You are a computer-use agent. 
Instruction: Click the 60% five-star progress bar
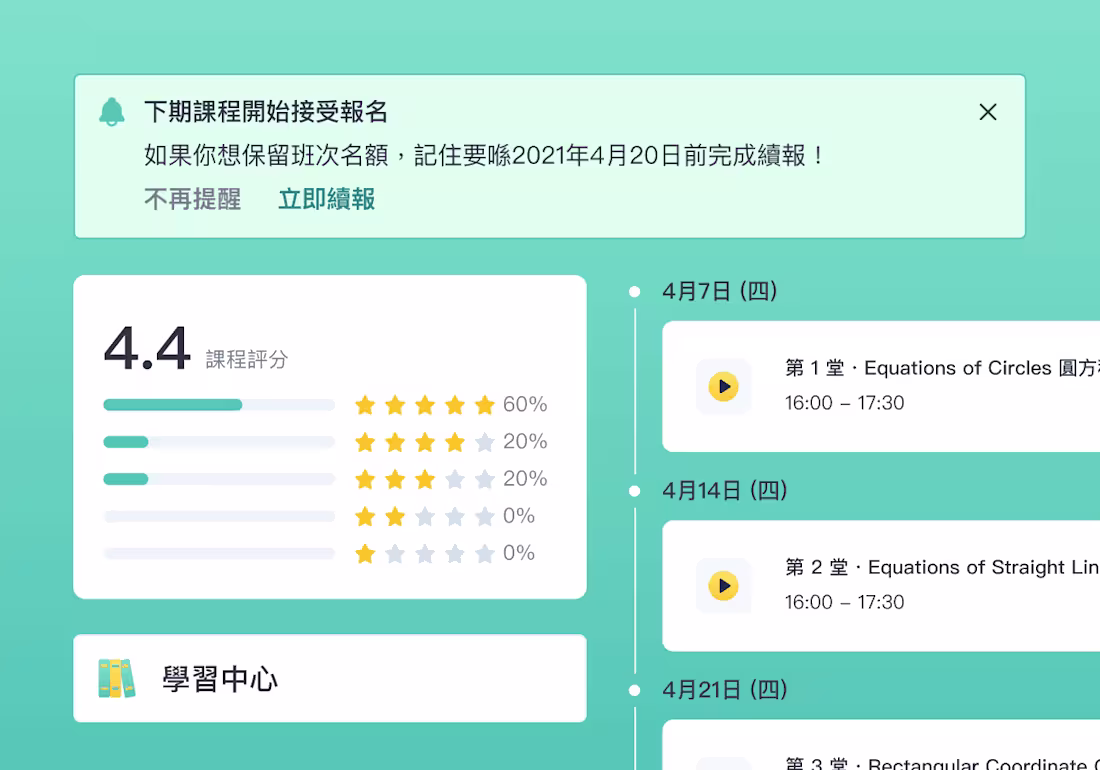coord(218,404)
